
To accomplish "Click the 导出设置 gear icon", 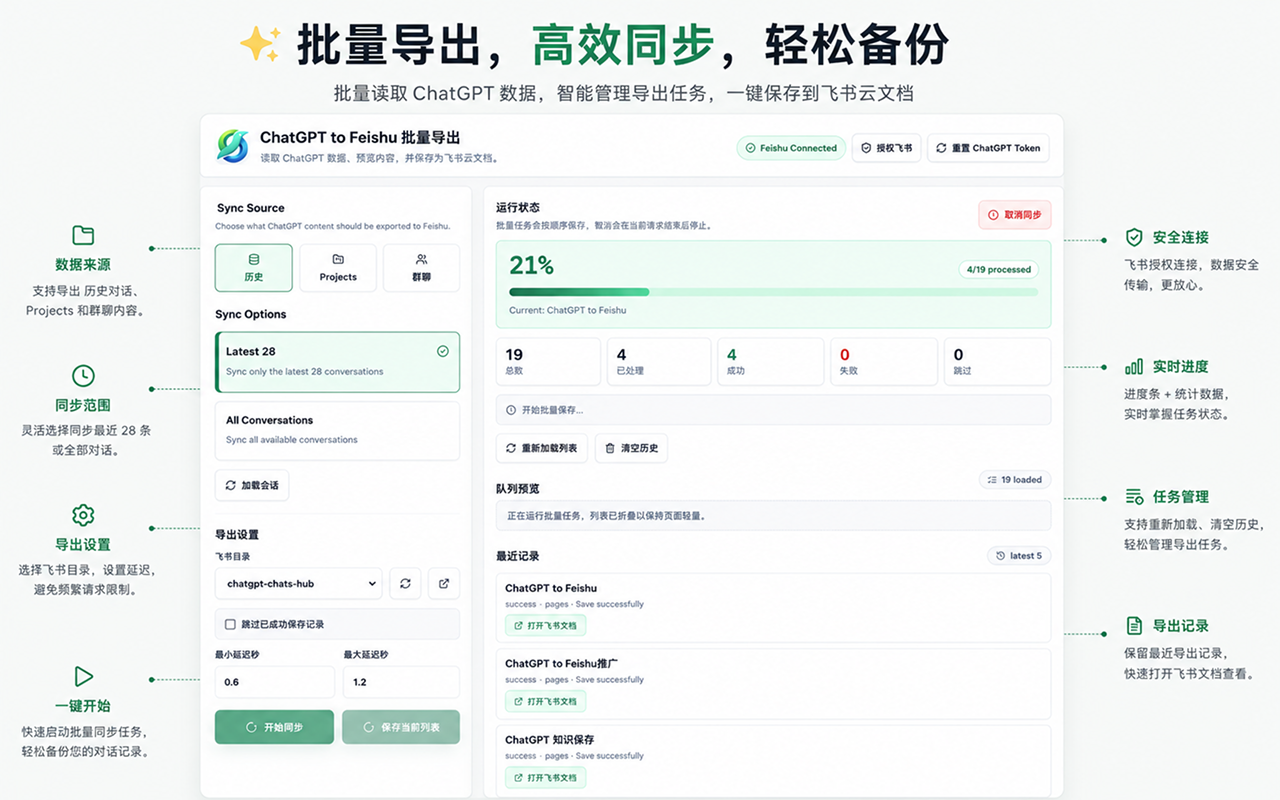I will 83,515.
